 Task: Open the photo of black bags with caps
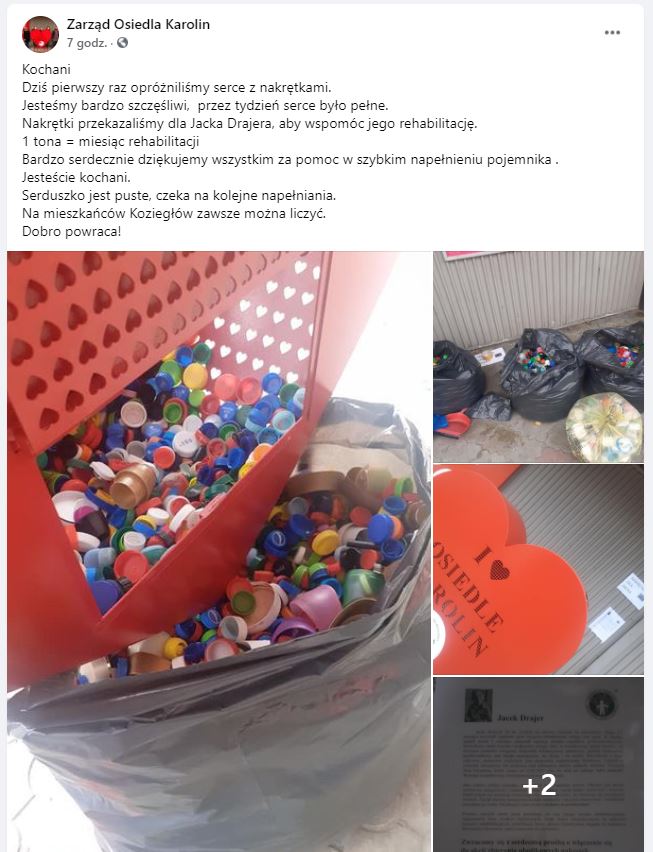pyautogui.click(x=538, y=356)
